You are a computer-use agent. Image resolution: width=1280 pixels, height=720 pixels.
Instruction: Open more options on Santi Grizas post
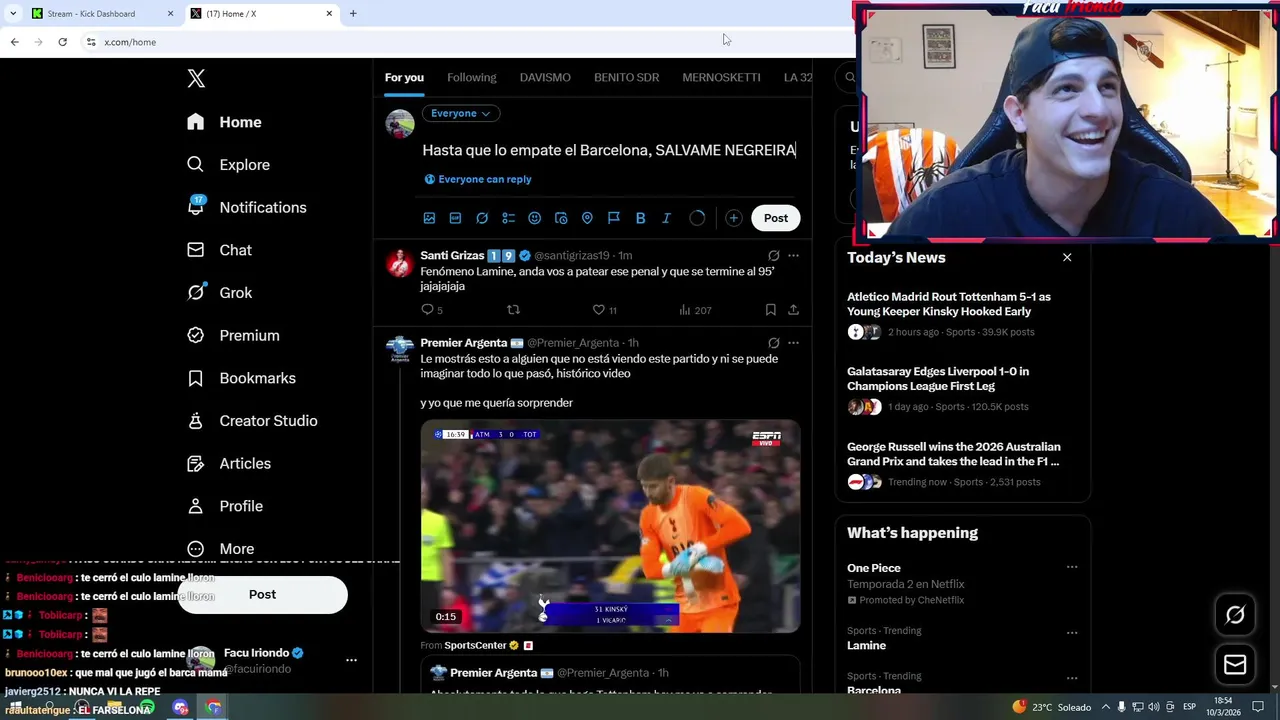(x=793, y=256)
